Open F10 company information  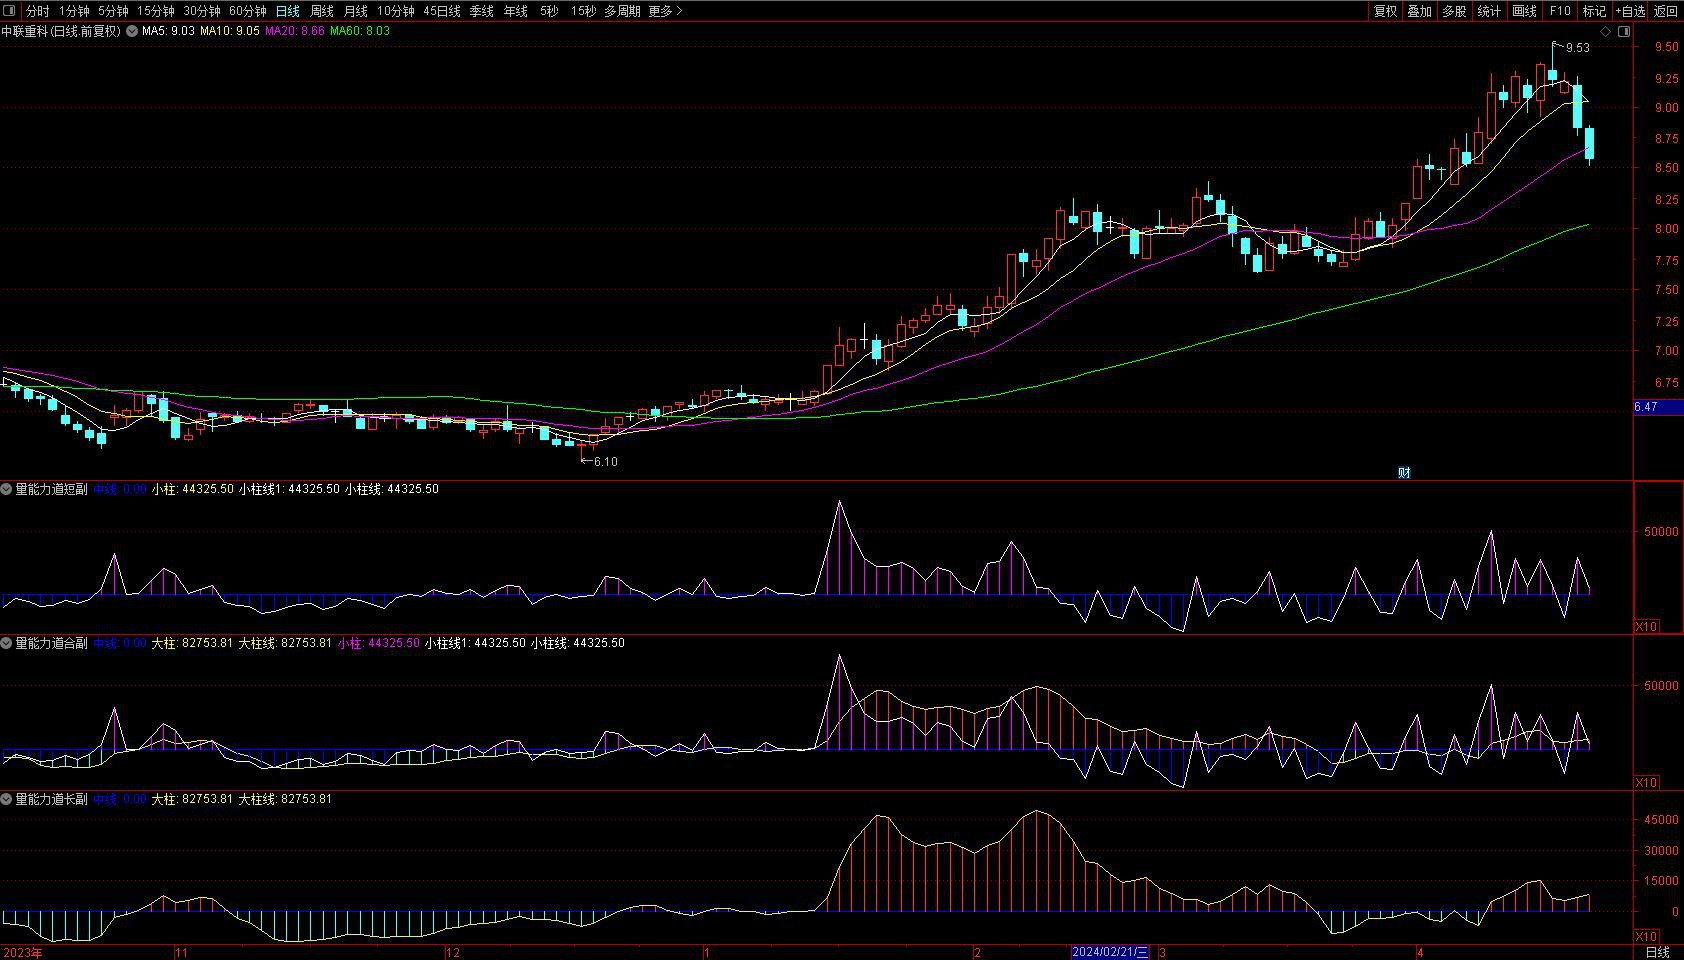coord(1559,11)
